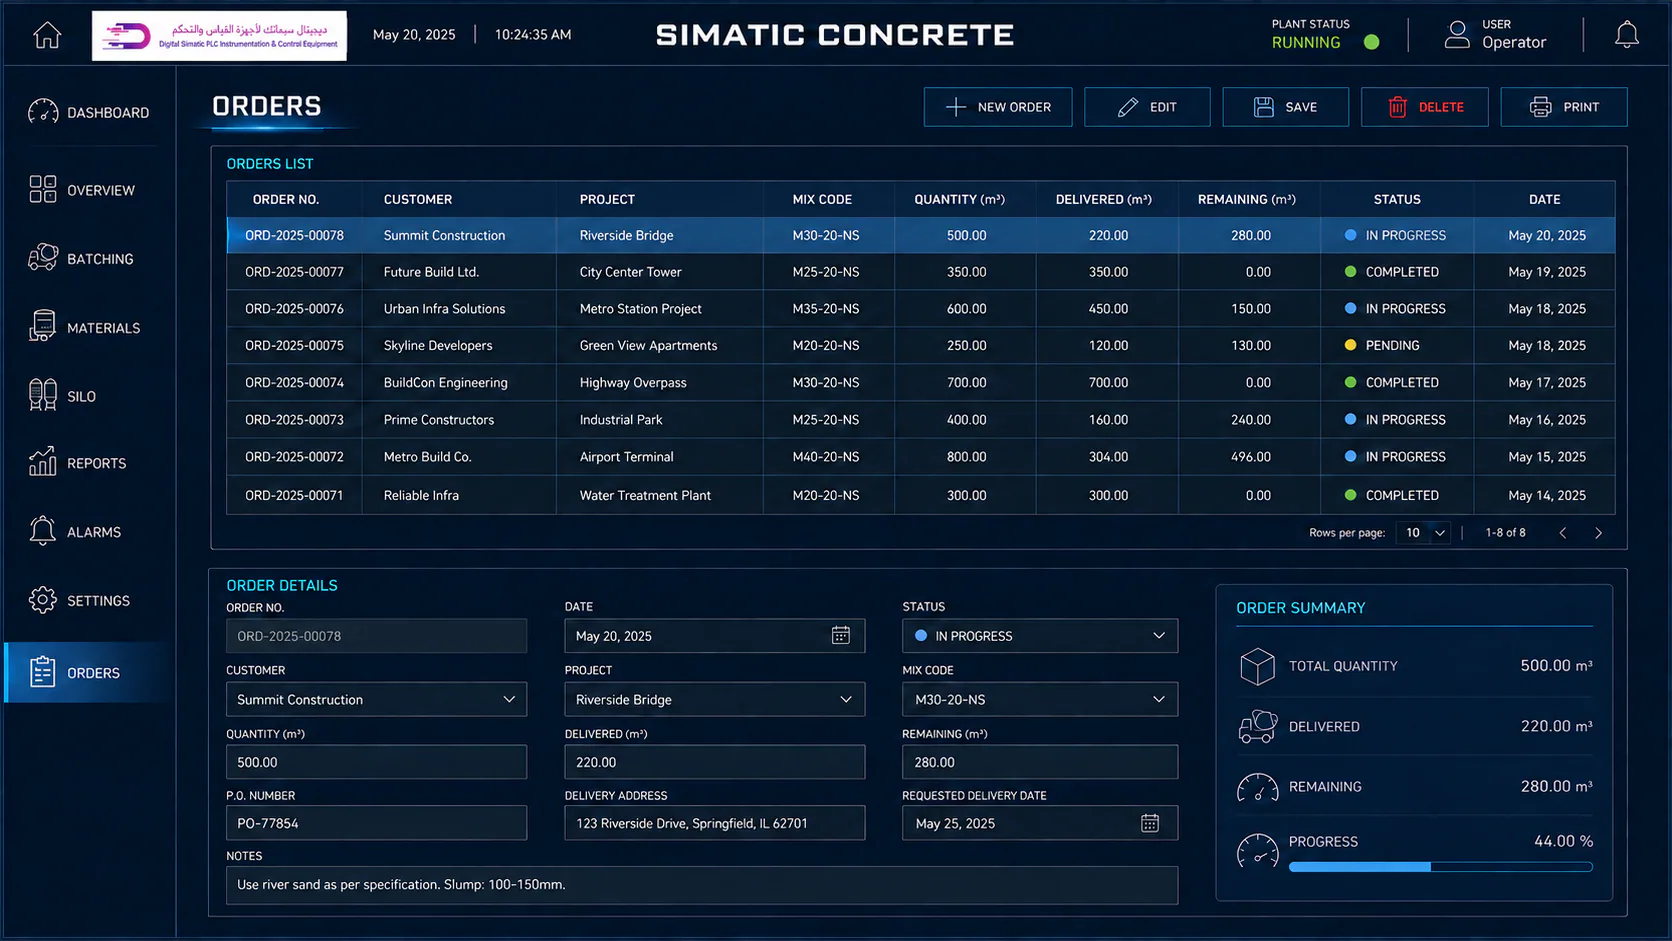
Task: Click the Quantity input field
Action: [376, 762]
